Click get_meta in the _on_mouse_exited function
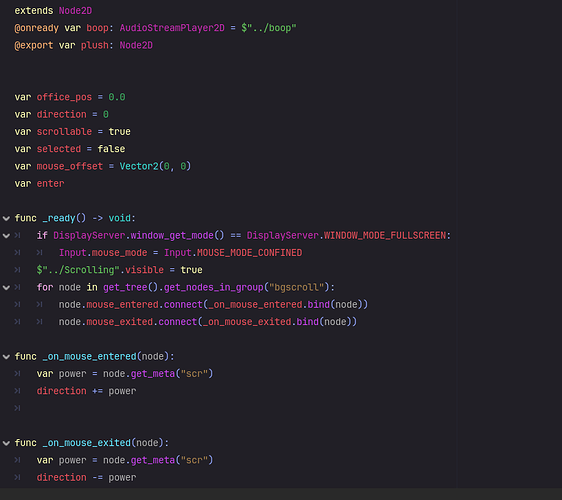The width and height of the screenshot is (562, 500). (x=153, y=460)
